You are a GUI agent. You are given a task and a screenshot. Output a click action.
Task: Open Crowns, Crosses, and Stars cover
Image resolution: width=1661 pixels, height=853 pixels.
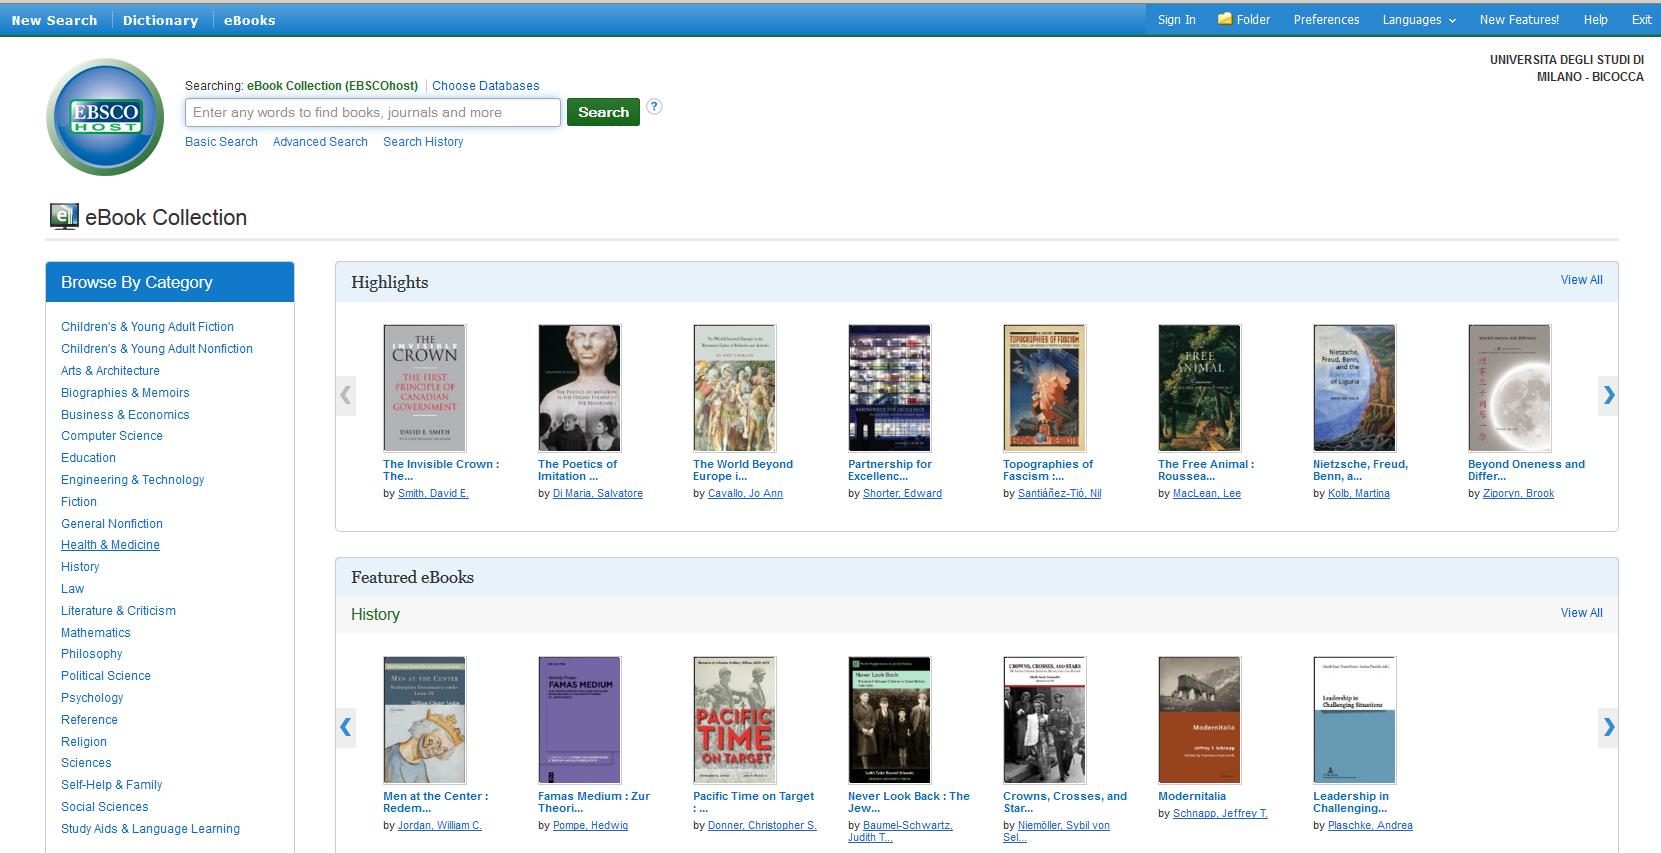pos(1045,720)
